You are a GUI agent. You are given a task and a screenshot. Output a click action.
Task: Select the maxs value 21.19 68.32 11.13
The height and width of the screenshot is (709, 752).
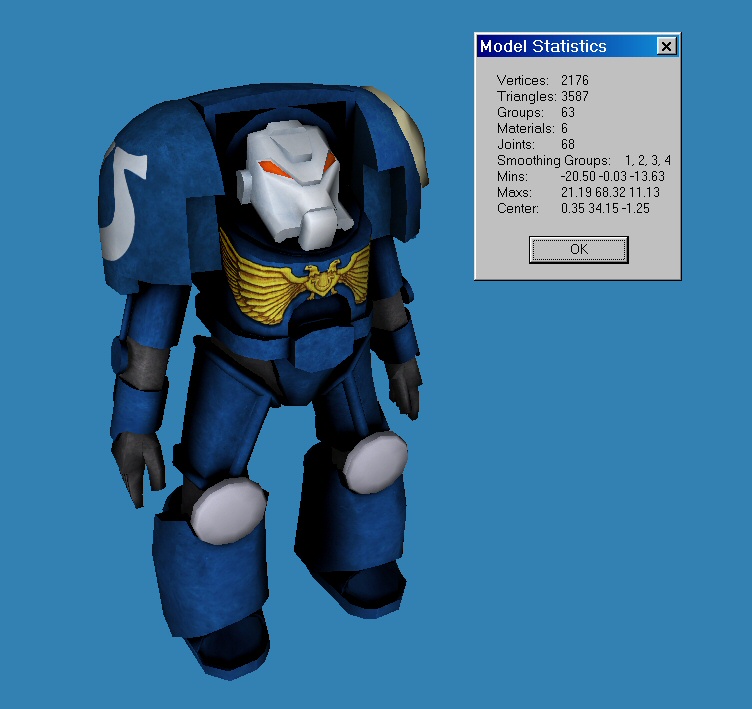pyautogui.click(x=610, y=192)
